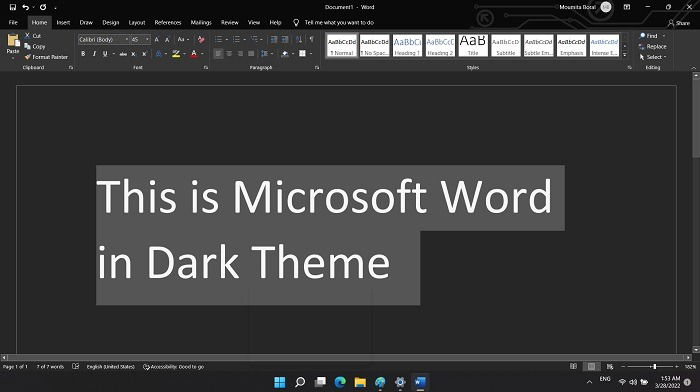Apply text highlight color

(x=176, y=54)
